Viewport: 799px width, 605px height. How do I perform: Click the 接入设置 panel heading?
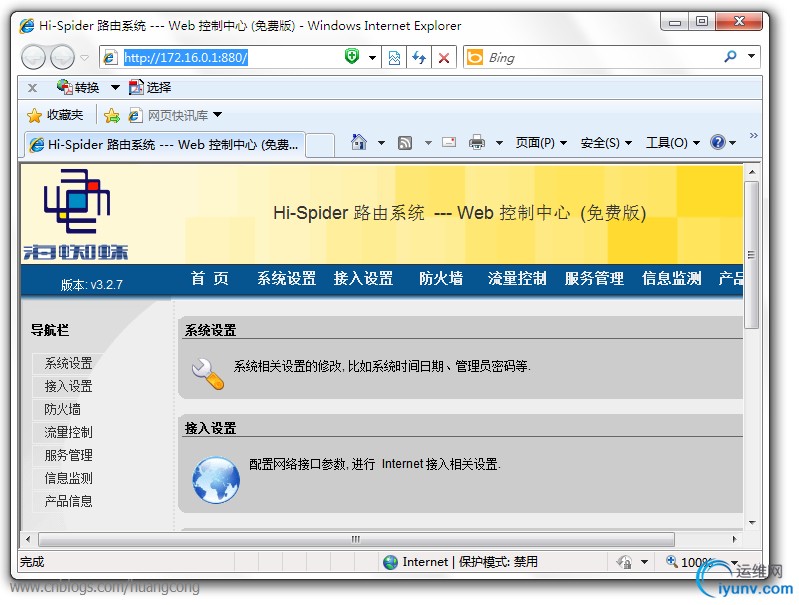210,428
